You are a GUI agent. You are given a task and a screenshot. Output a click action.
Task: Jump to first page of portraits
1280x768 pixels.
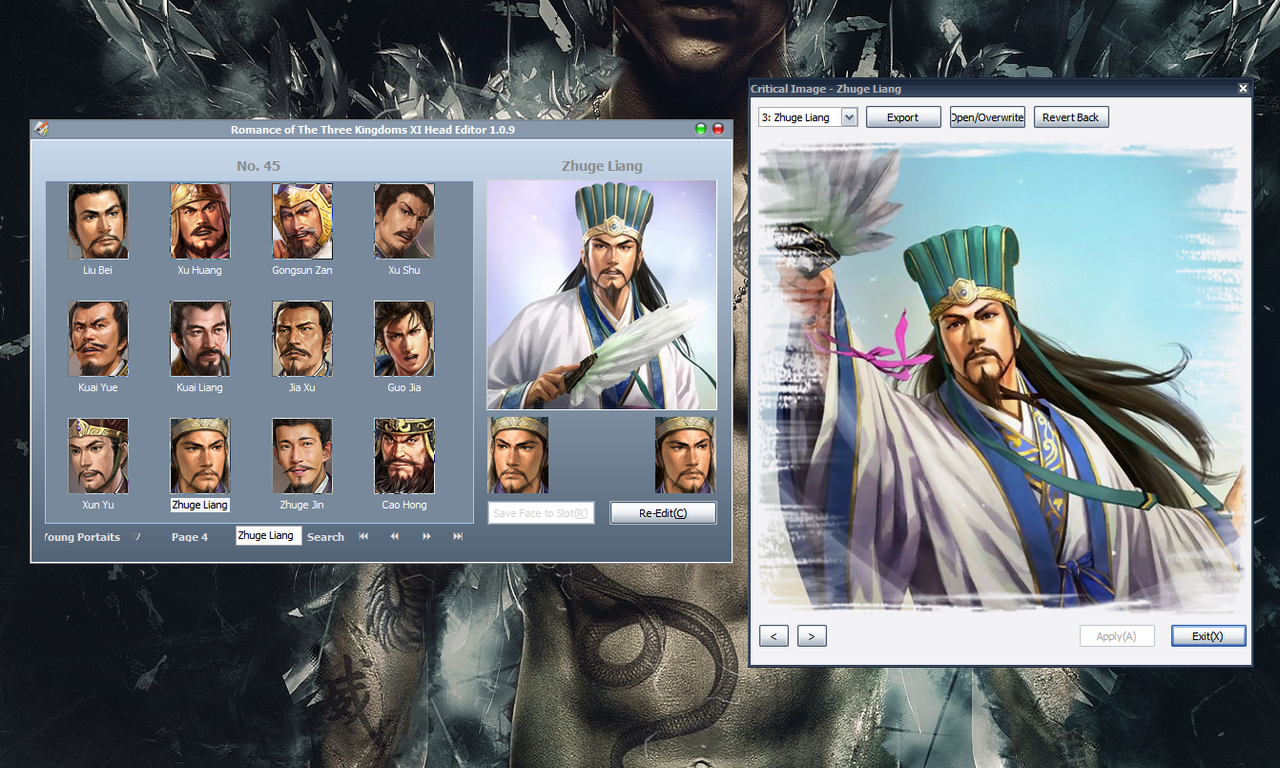363,537
